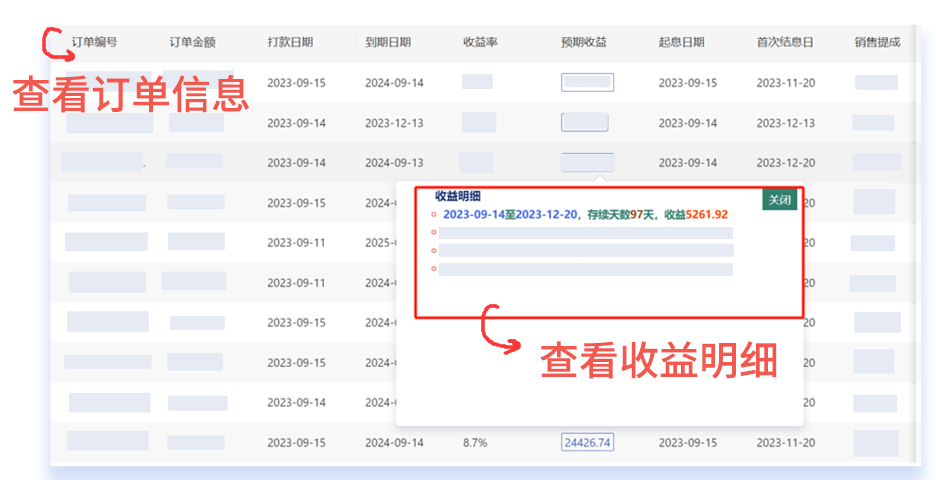Click the 2024-09-13 maturity date cell
The height and width of the screenshot is (491, 936).
point(394,163)
